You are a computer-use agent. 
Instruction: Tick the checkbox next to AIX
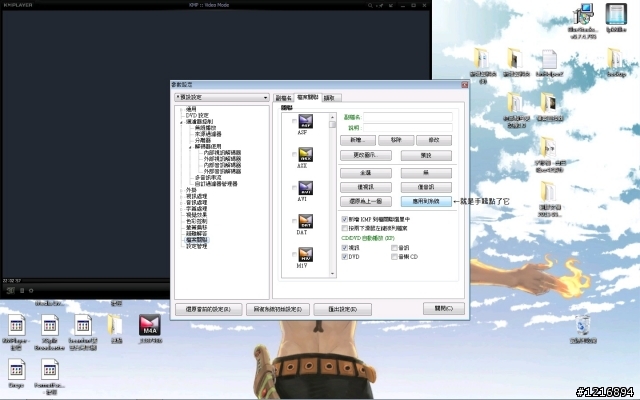(294, 155)
